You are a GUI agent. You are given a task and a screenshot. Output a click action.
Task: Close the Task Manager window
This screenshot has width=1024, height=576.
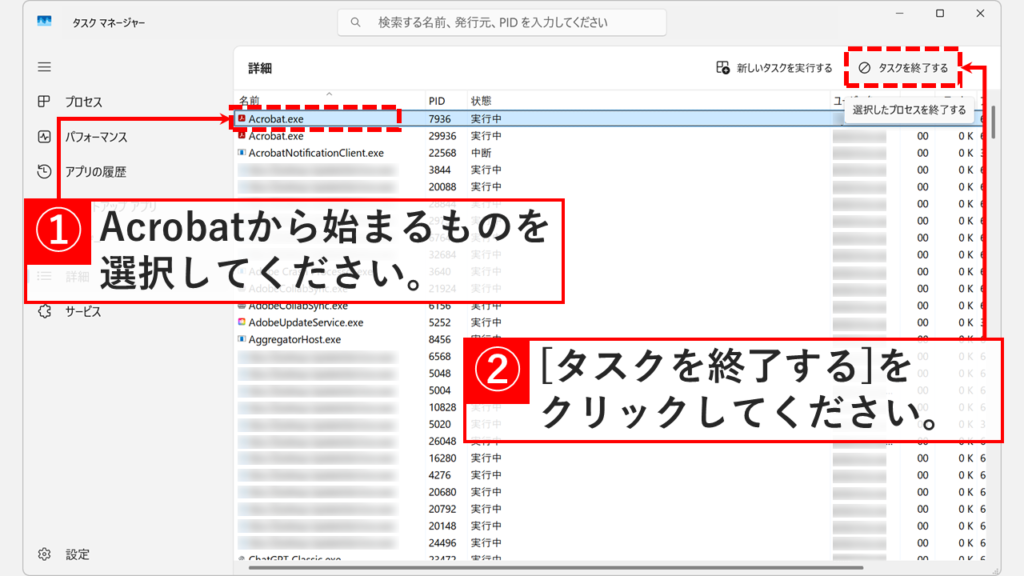pos(980,13)
